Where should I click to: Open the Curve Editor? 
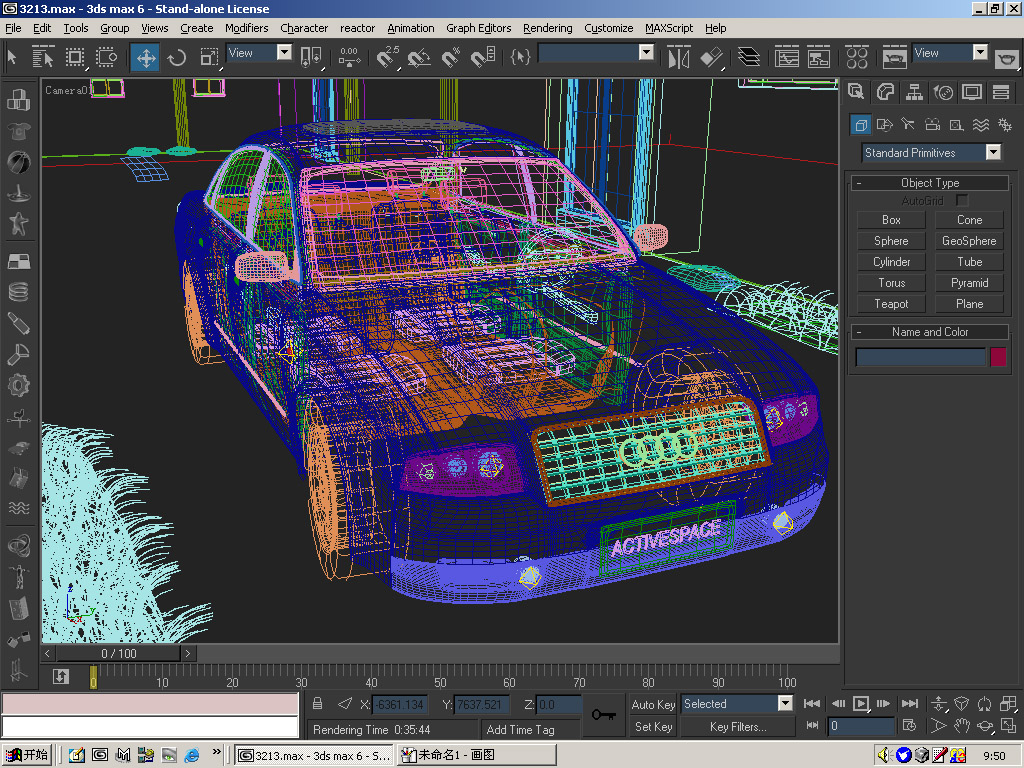point(786,57)
